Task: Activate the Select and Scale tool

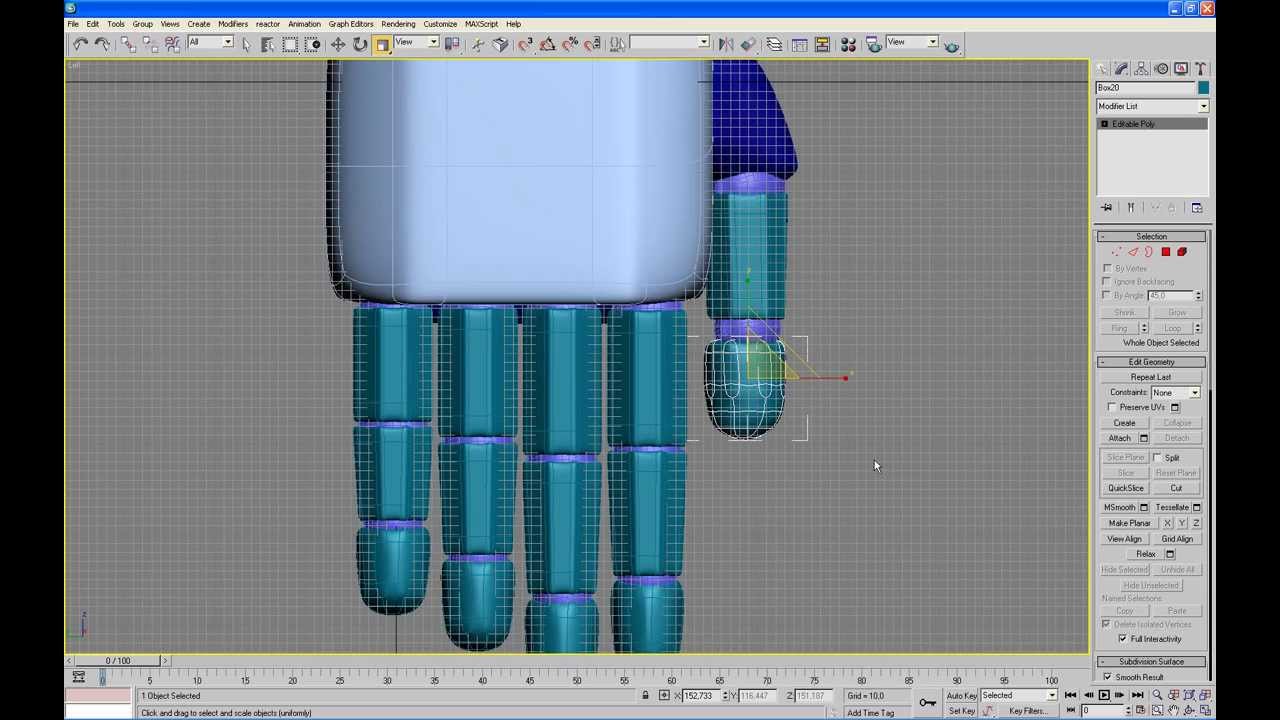Action: (382, 44)
